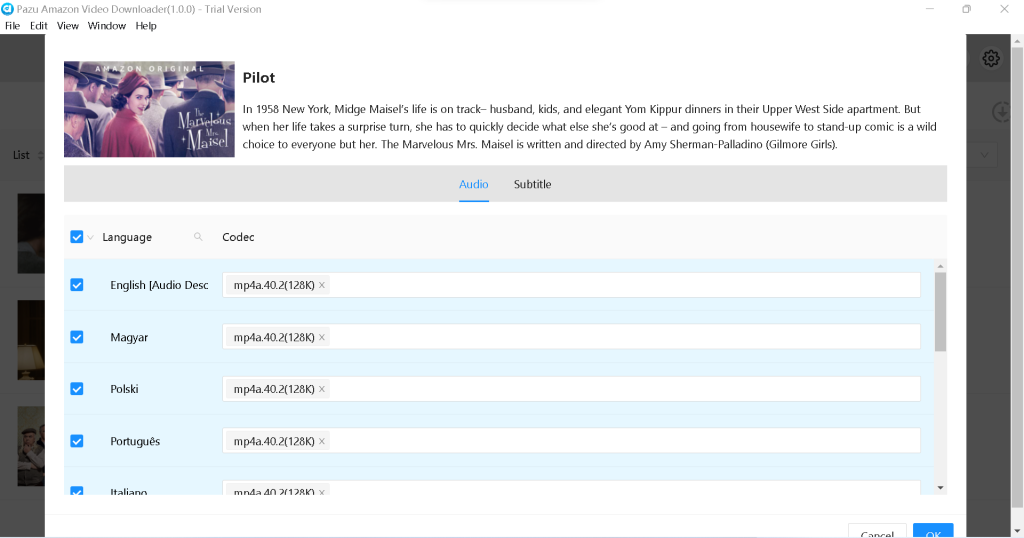Image resolution: width=1024 pixels, height=538 pixels.
Task: Uncheck the English Audio Desc checkbox
Action: click(76, 285)
